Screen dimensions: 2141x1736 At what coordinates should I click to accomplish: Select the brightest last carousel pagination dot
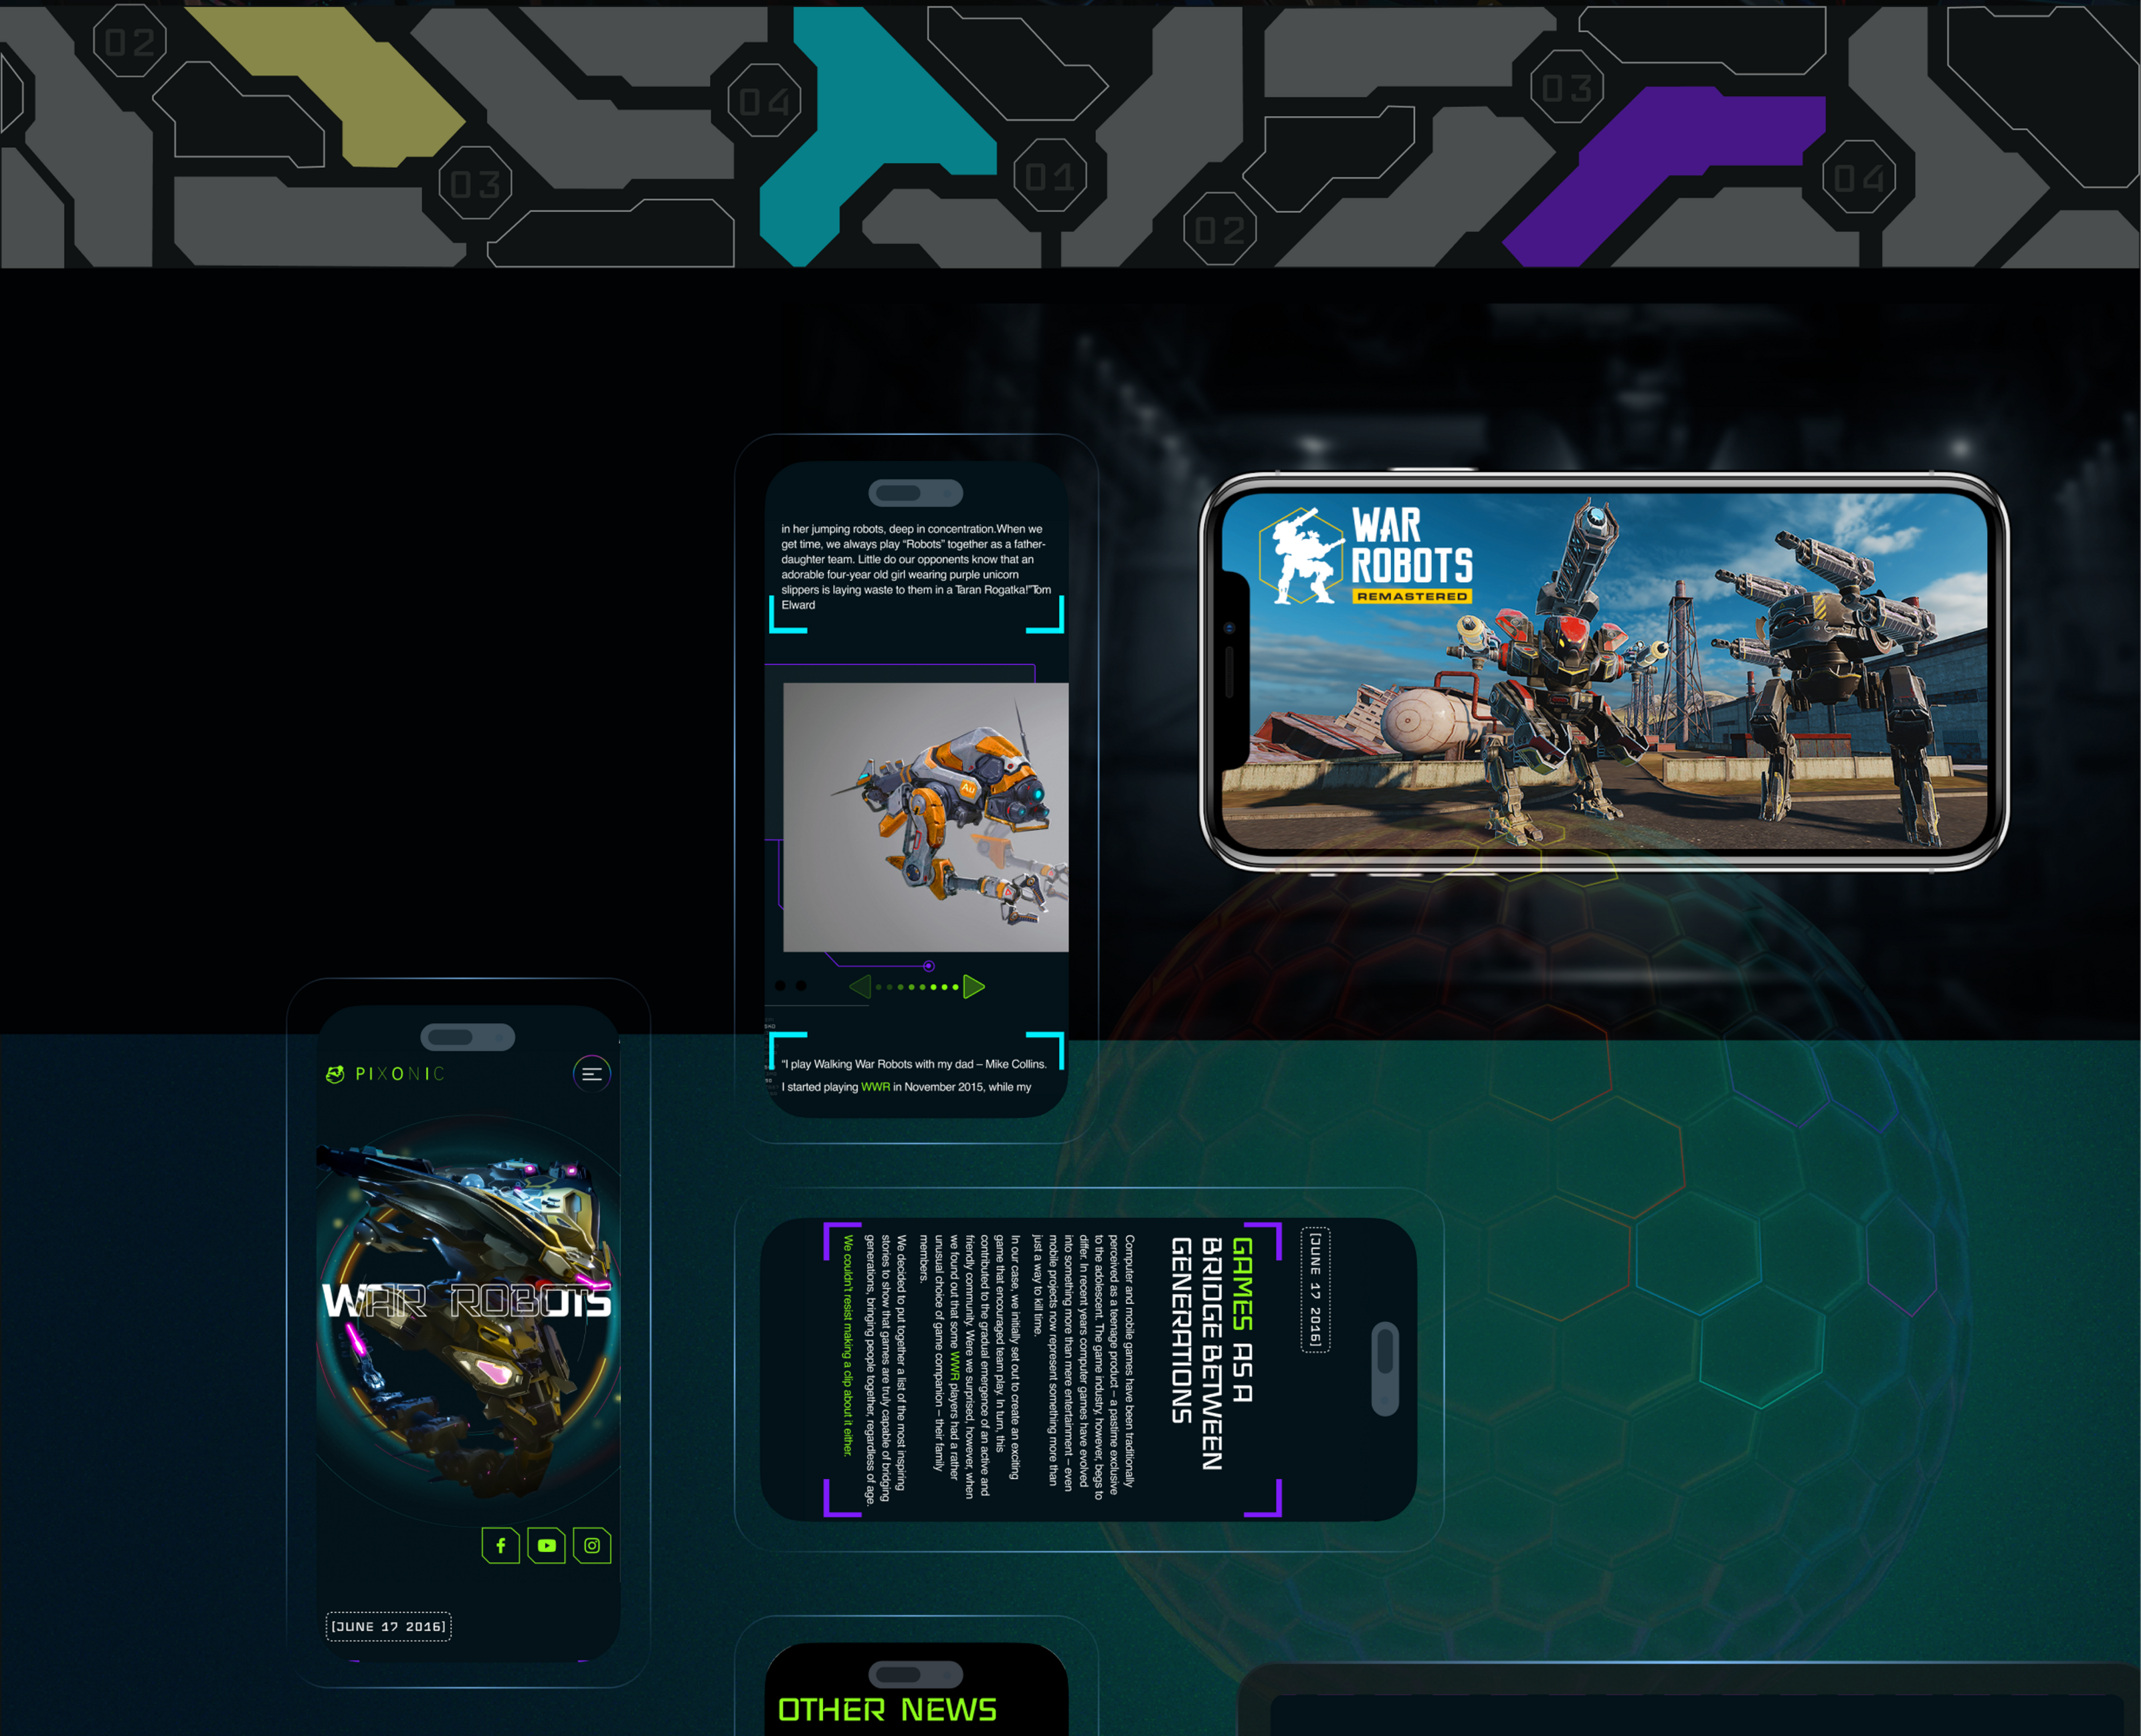tap(956, 987)
